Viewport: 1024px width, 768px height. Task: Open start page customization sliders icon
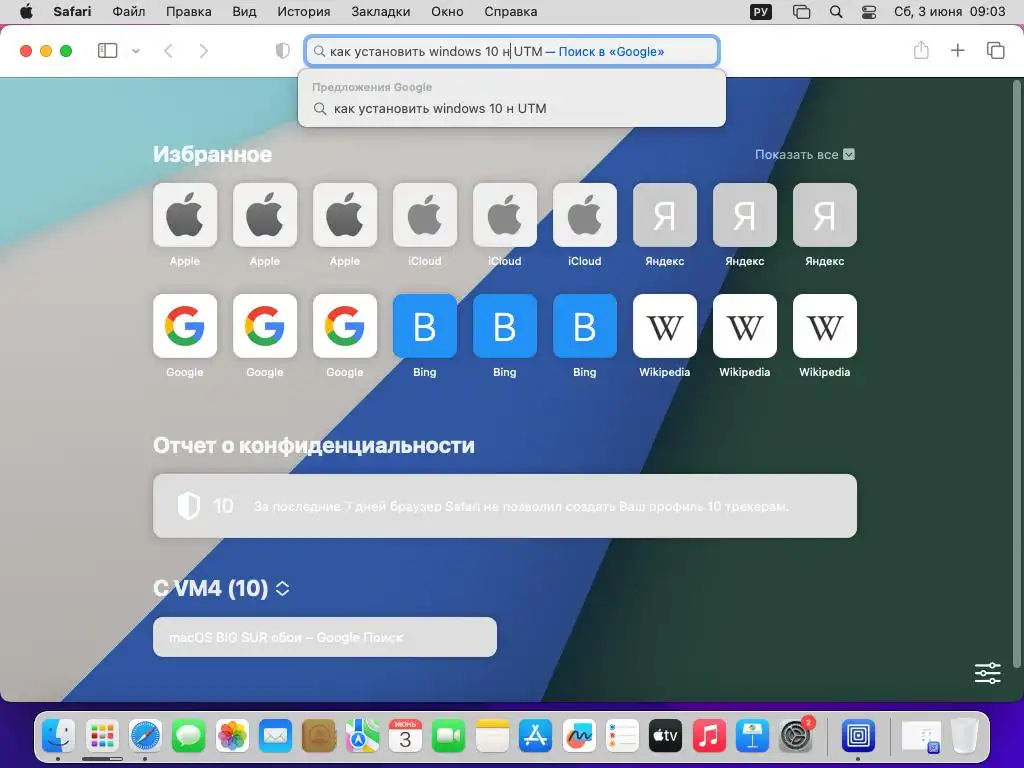tap(987, 673)
